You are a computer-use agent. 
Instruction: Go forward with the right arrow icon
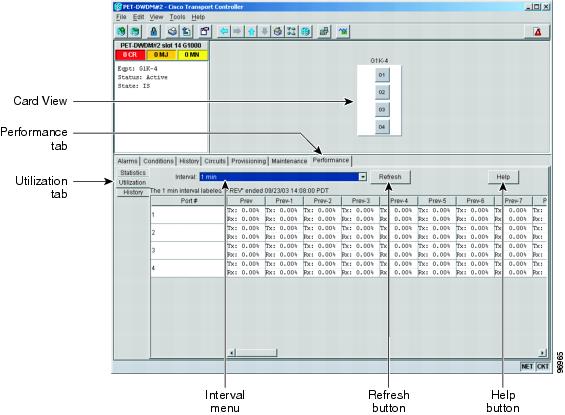click(x=237, y=31)
